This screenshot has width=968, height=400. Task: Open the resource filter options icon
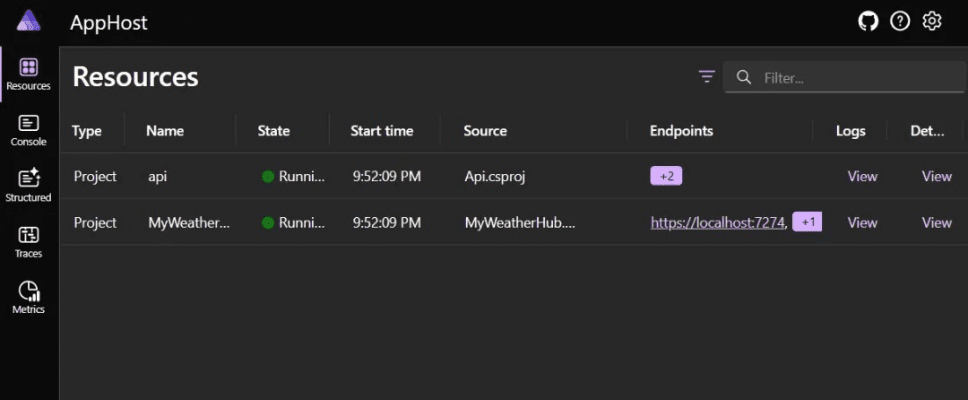707,77
